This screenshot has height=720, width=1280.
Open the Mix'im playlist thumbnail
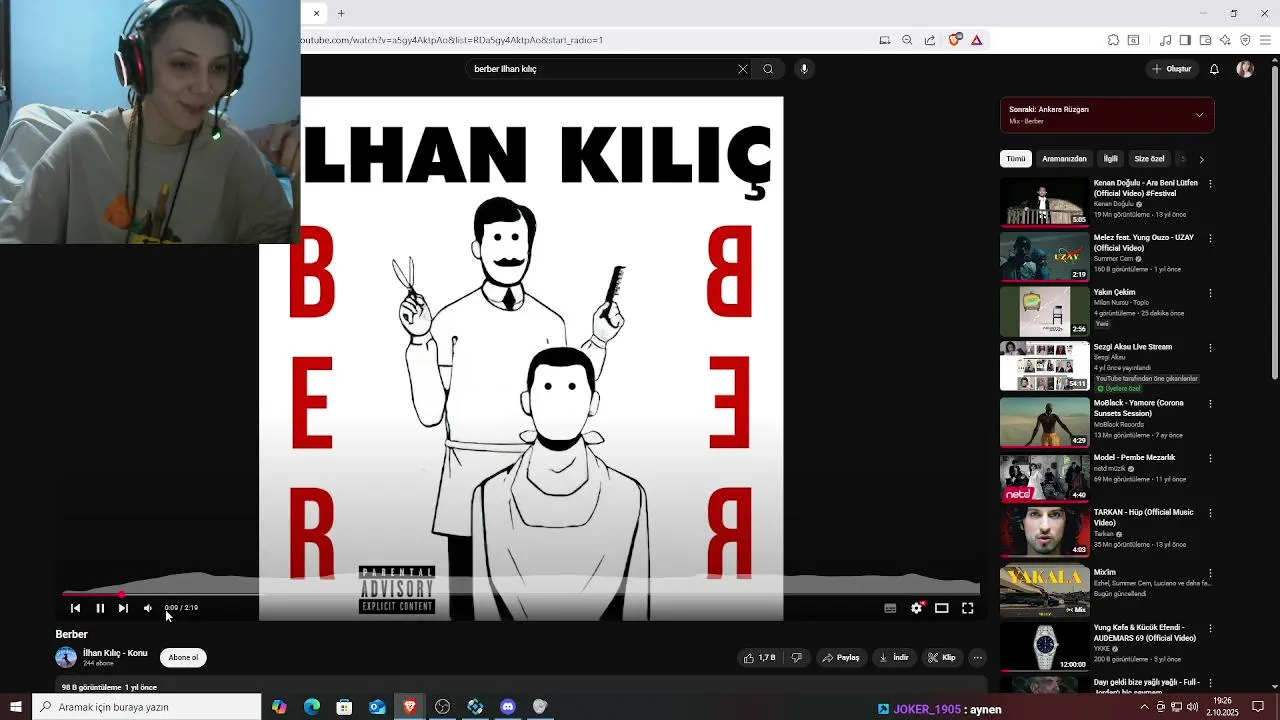pos(1044,591)
